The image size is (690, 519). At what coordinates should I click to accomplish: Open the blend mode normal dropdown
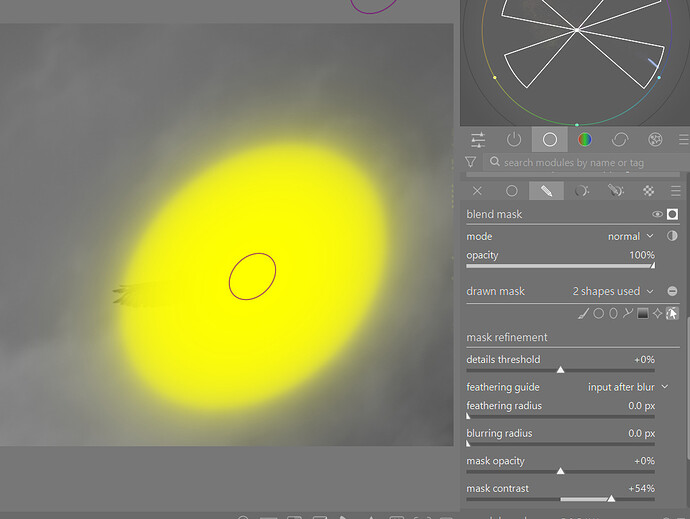point(631,236)
